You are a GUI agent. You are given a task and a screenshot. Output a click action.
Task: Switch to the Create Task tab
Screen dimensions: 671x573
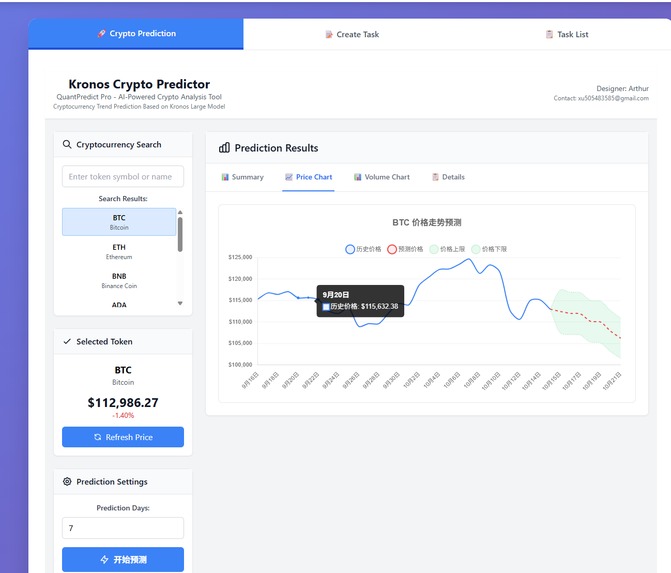tap(352, 34)
